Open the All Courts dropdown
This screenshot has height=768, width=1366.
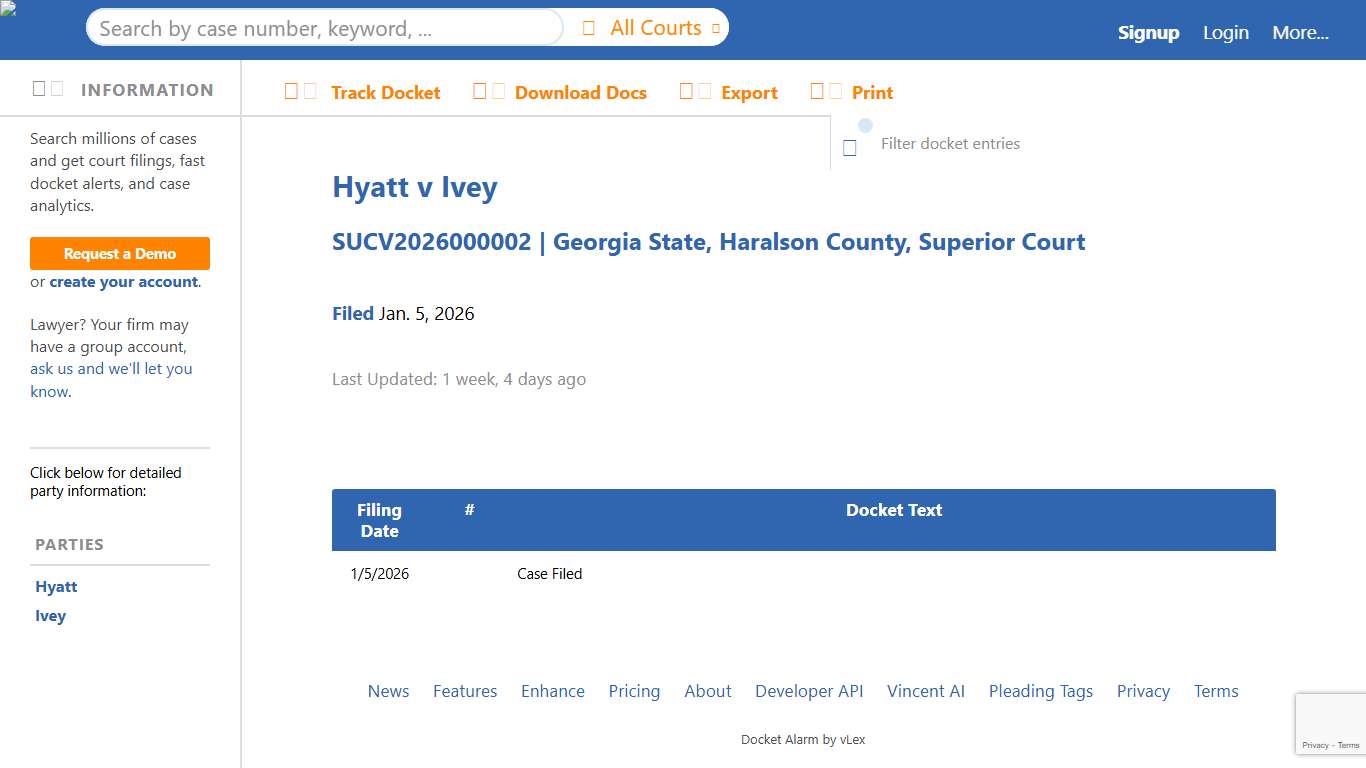click(x=656, y=27)
